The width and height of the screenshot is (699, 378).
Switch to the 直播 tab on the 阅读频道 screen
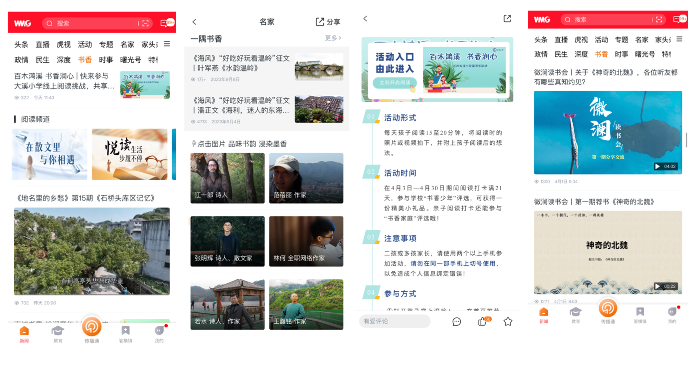click(x=42, y=44)
